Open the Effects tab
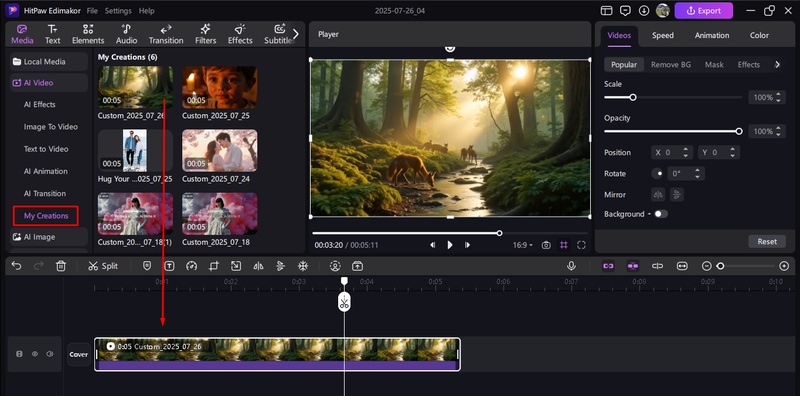The height and width of the screenshot is (396, 800). click(240, 34)
